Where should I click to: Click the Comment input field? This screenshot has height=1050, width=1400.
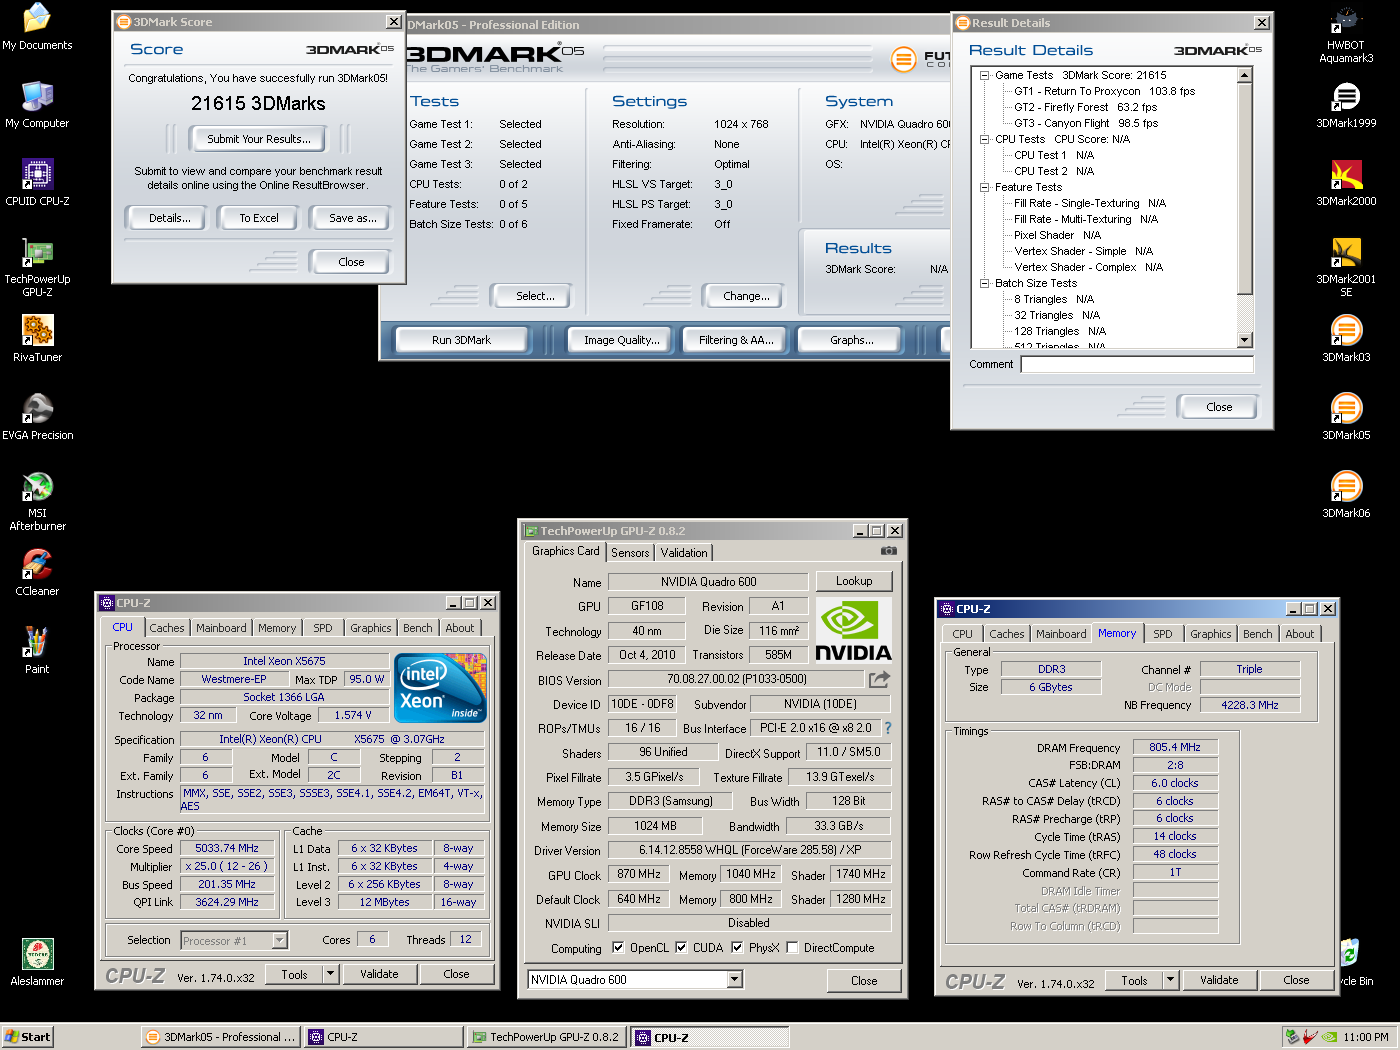pyautogui.click(x=1137, y=364)
